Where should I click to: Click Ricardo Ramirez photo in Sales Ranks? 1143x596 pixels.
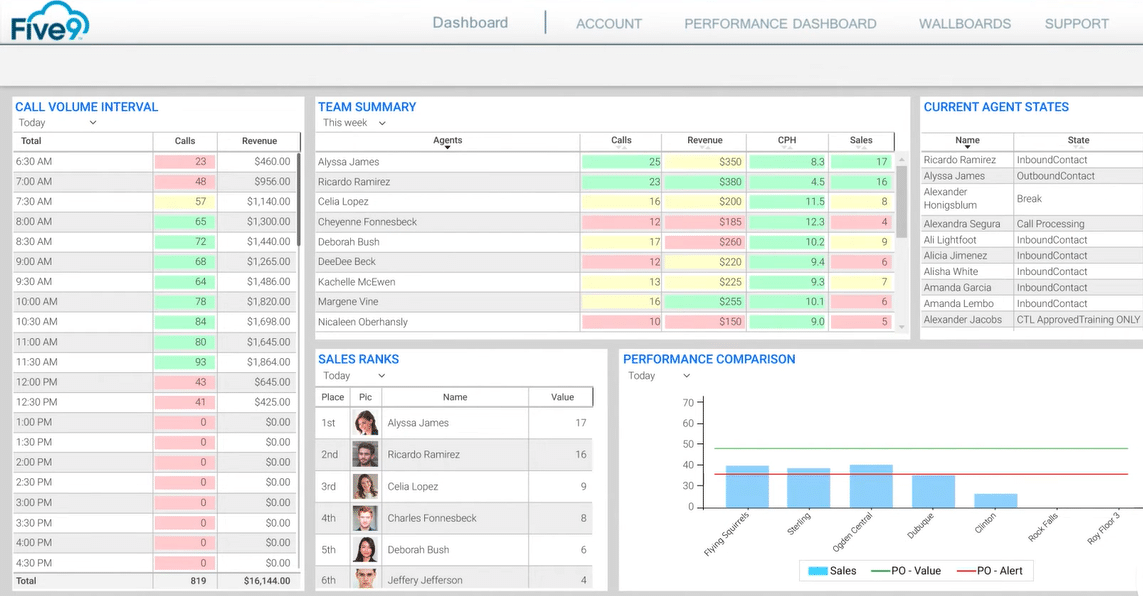[x=366, y=455]
